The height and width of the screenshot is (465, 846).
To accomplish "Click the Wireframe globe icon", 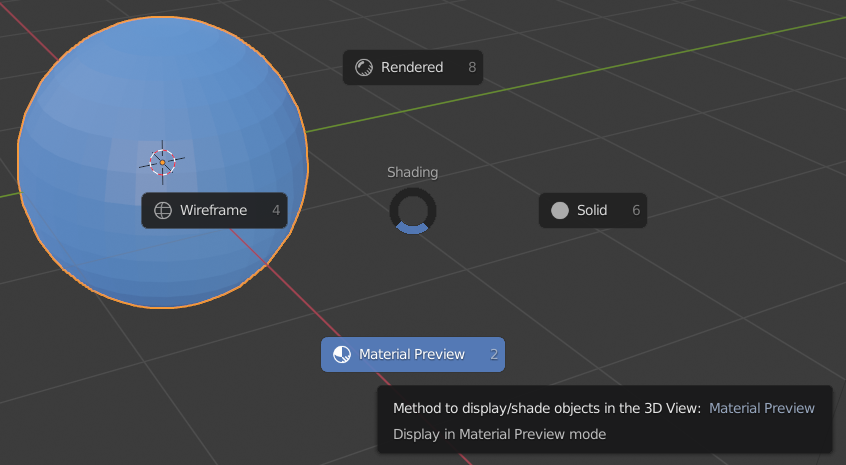I will coord(163,210).
